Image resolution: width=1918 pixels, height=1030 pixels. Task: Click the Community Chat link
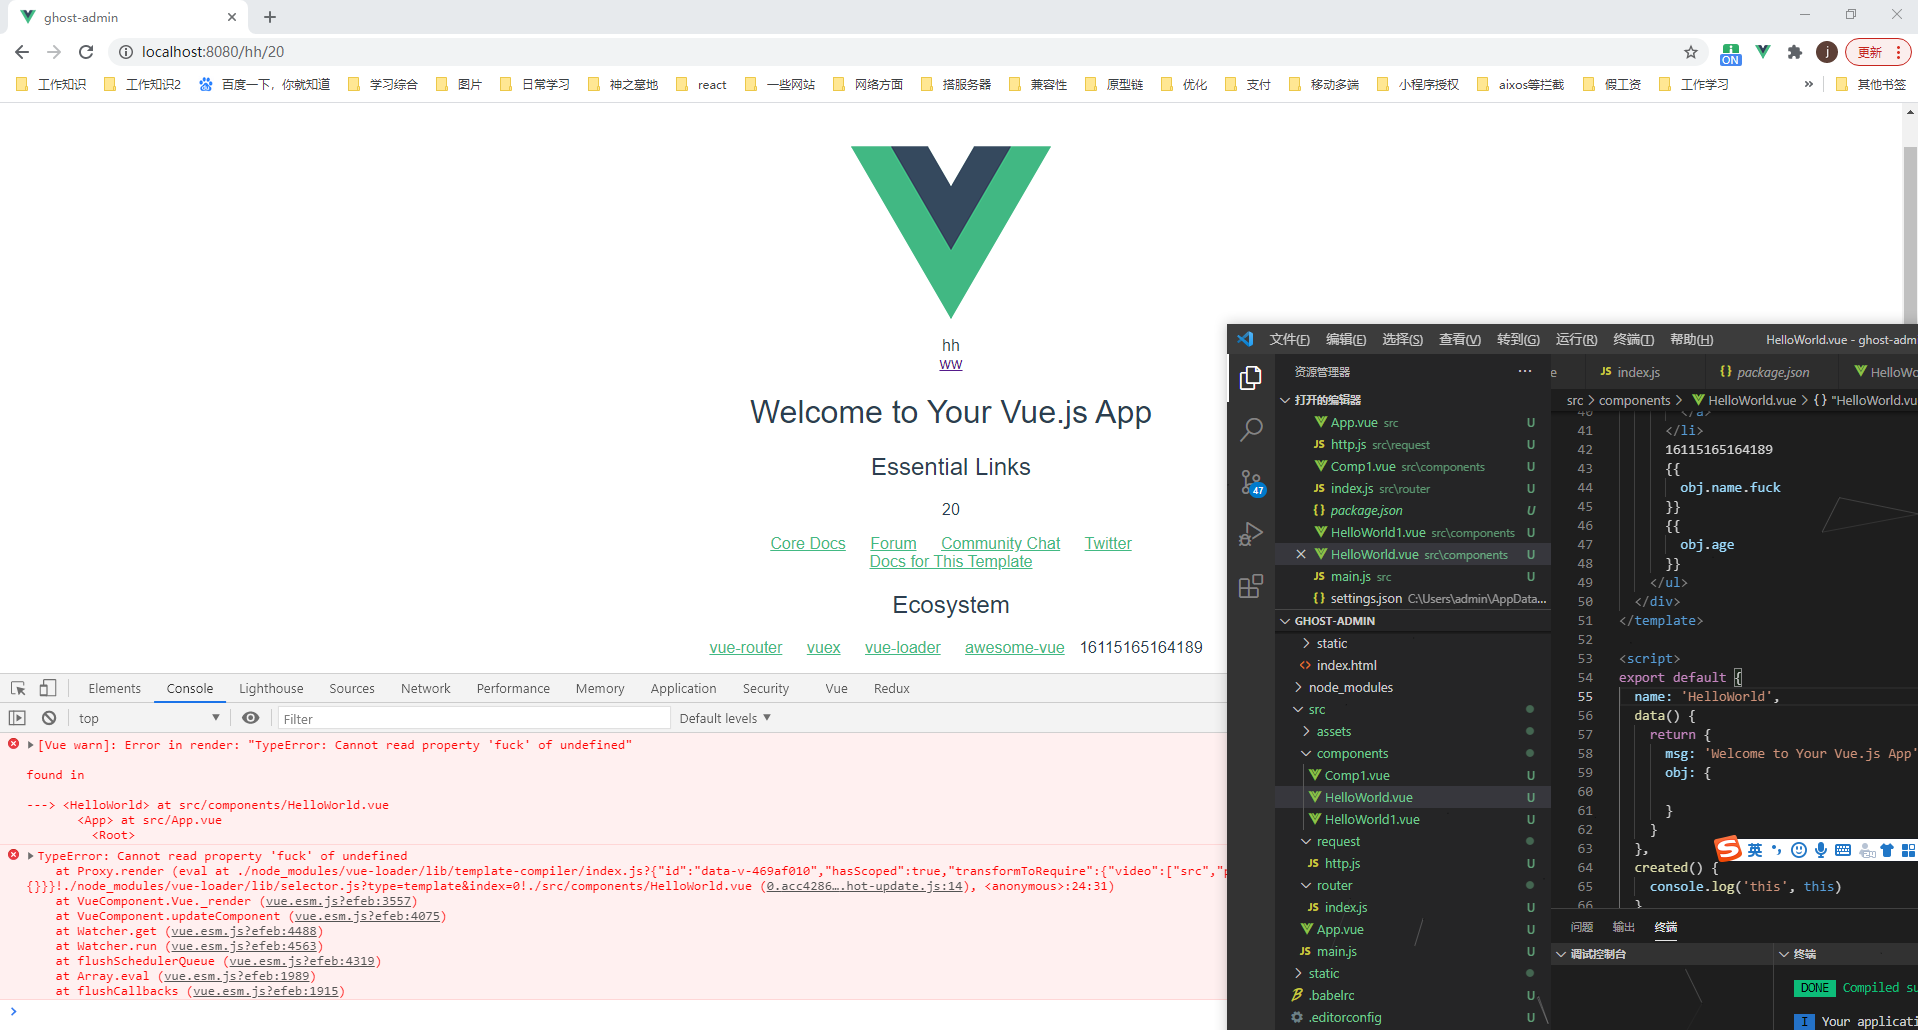pos(1000,543)
